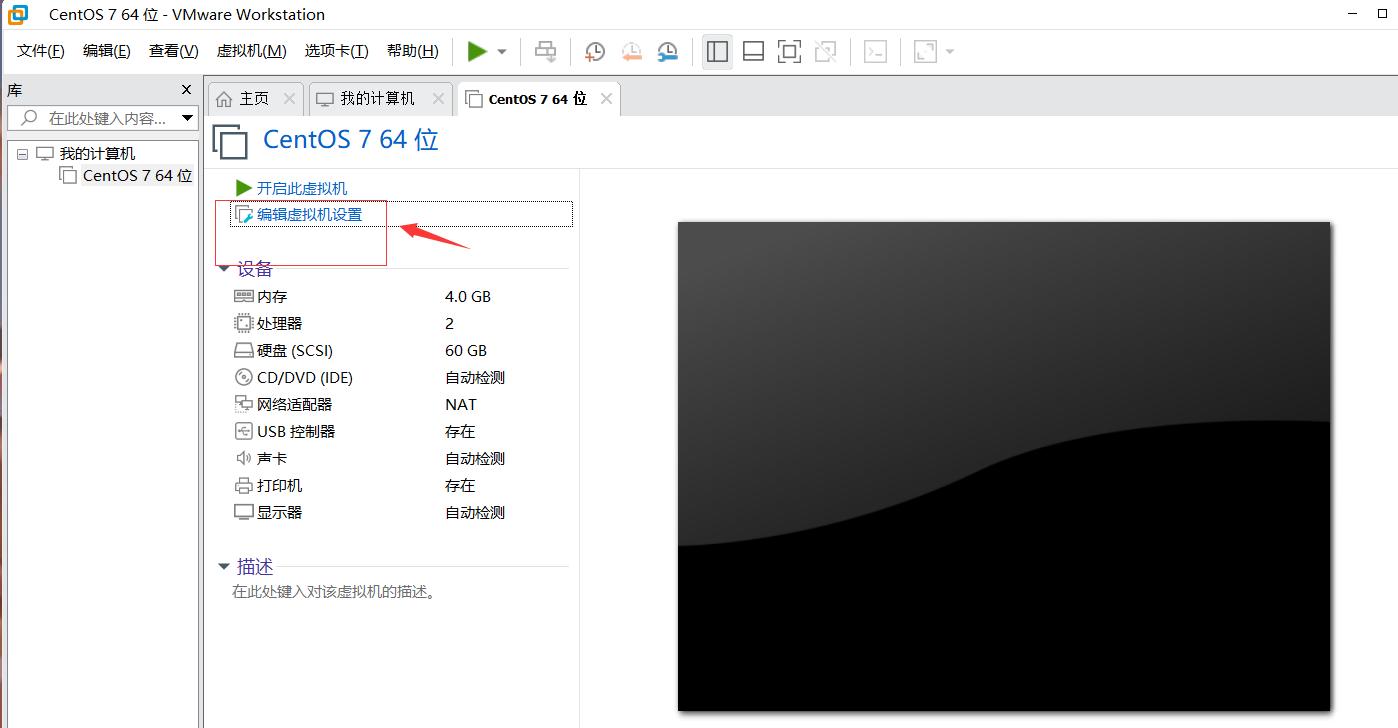Enter full screen mode icon
The height and width of the screenshot is (728, 1398).
(789, 51)
